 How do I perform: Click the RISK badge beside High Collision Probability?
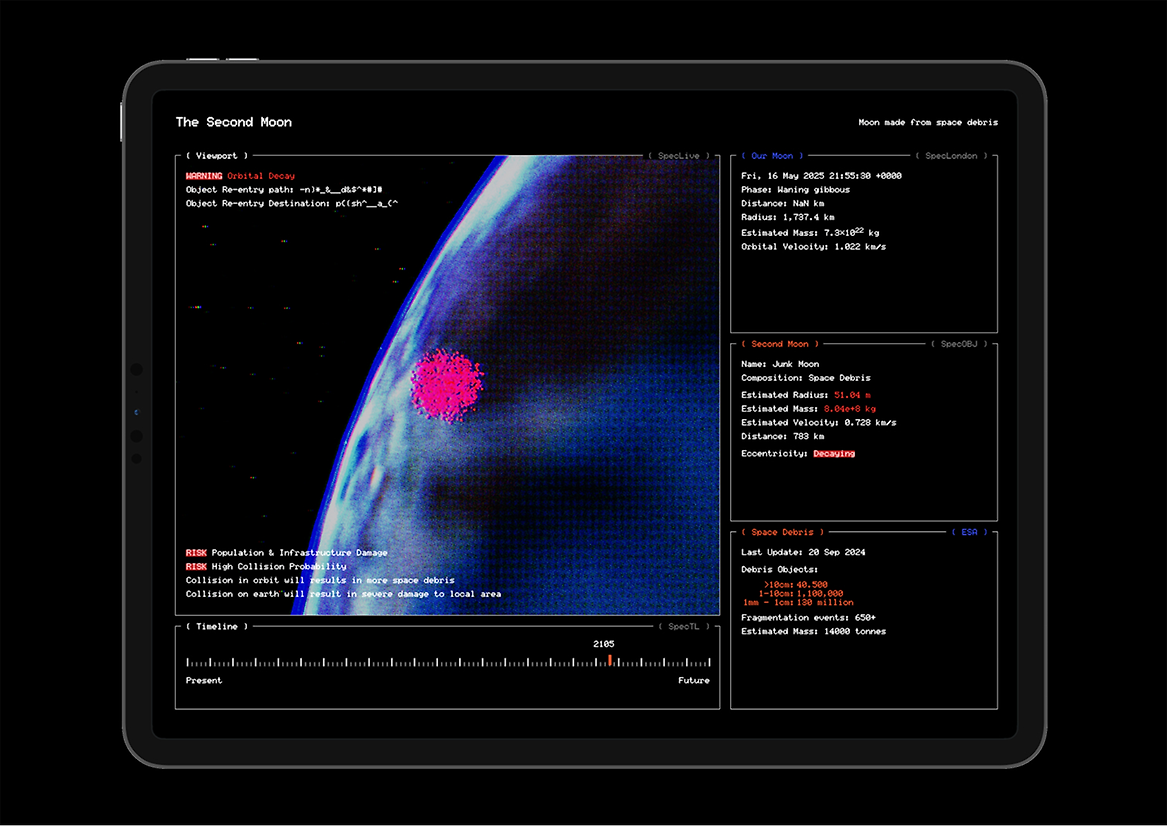(196, 567)
